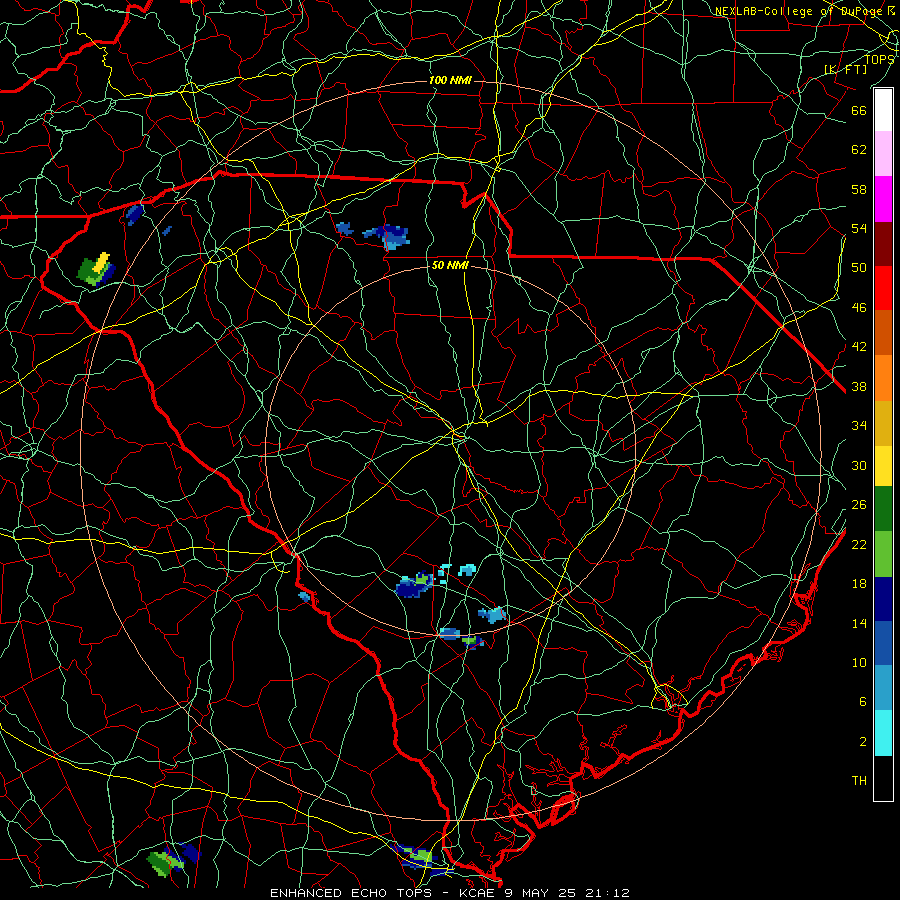Pick the magenta swatch in the tops legend
The height and width of the screenshot is (900, 900).
click(883, 199)
